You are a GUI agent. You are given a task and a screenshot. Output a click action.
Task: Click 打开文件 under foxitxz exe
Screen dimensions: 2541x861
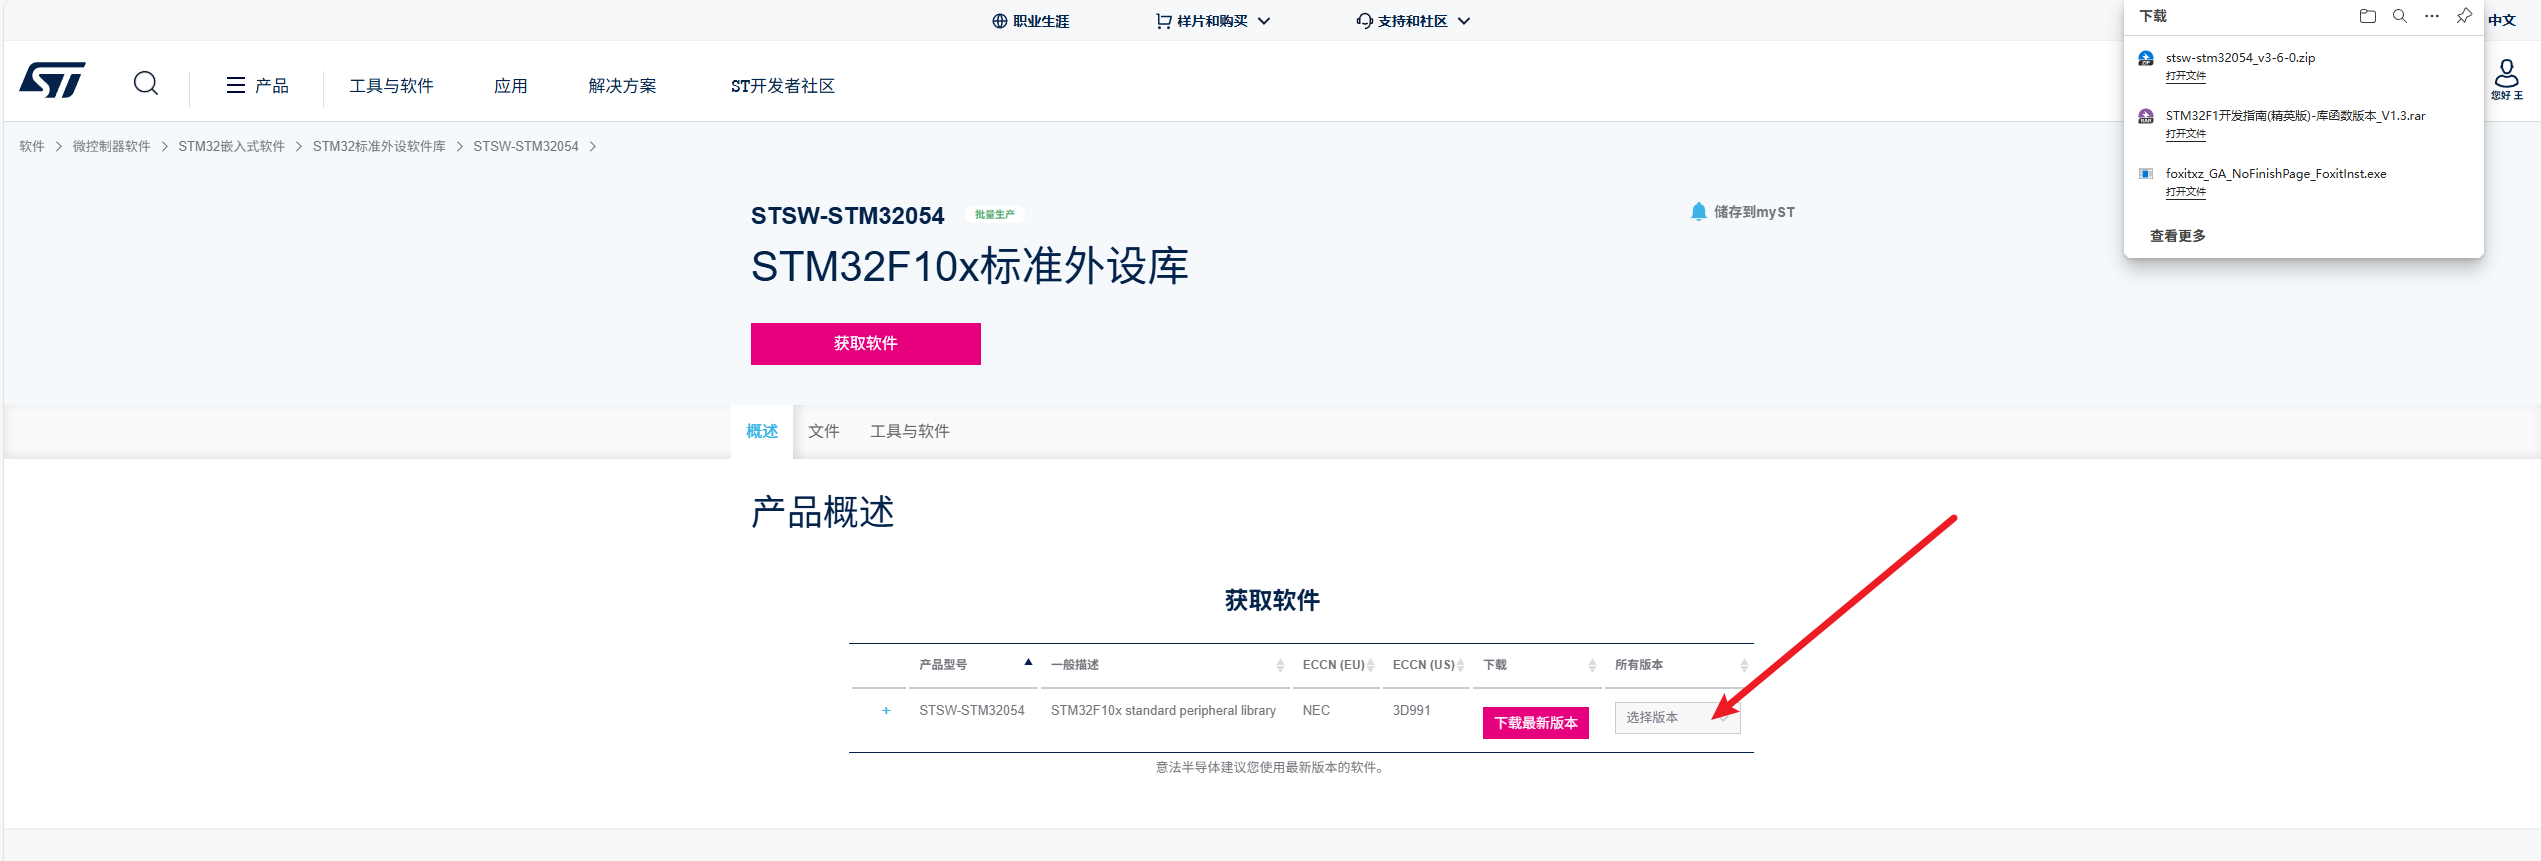click(2186, 192)
